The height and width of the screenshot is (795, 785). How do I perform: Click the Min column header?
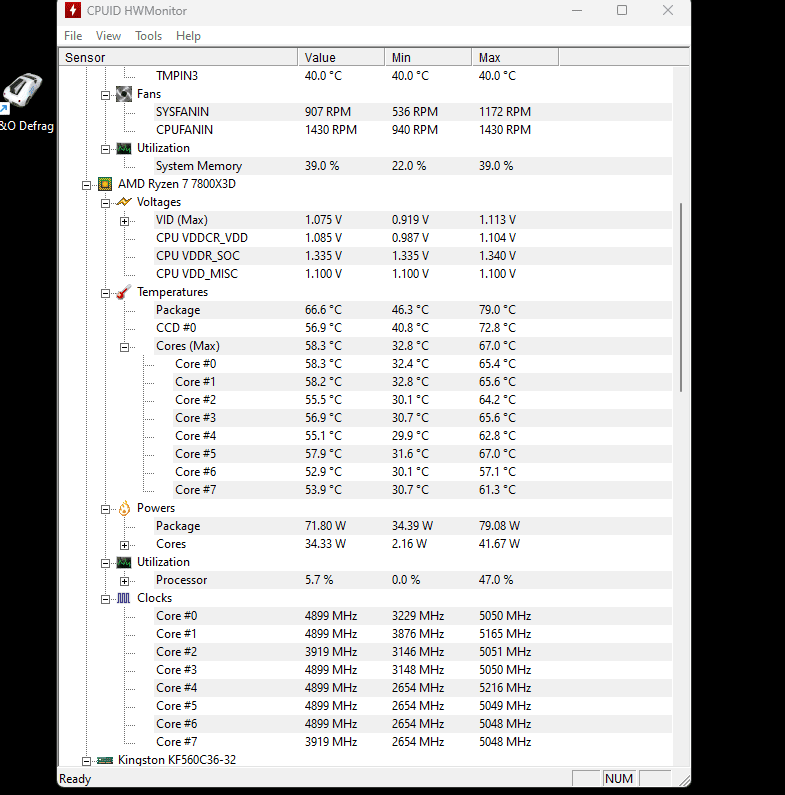[x=429, y=57]
